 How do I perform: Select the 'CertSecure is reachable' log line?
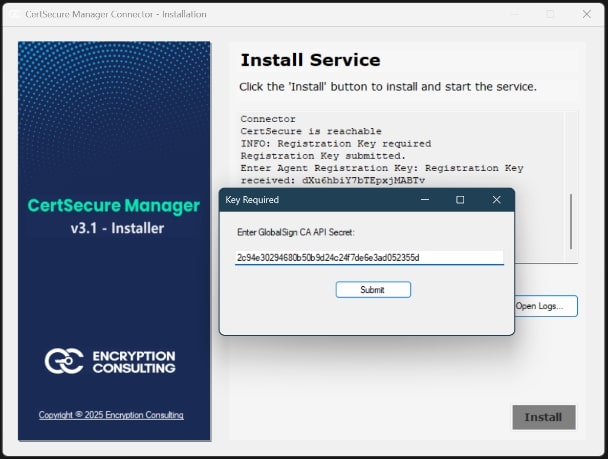point(311,131)
